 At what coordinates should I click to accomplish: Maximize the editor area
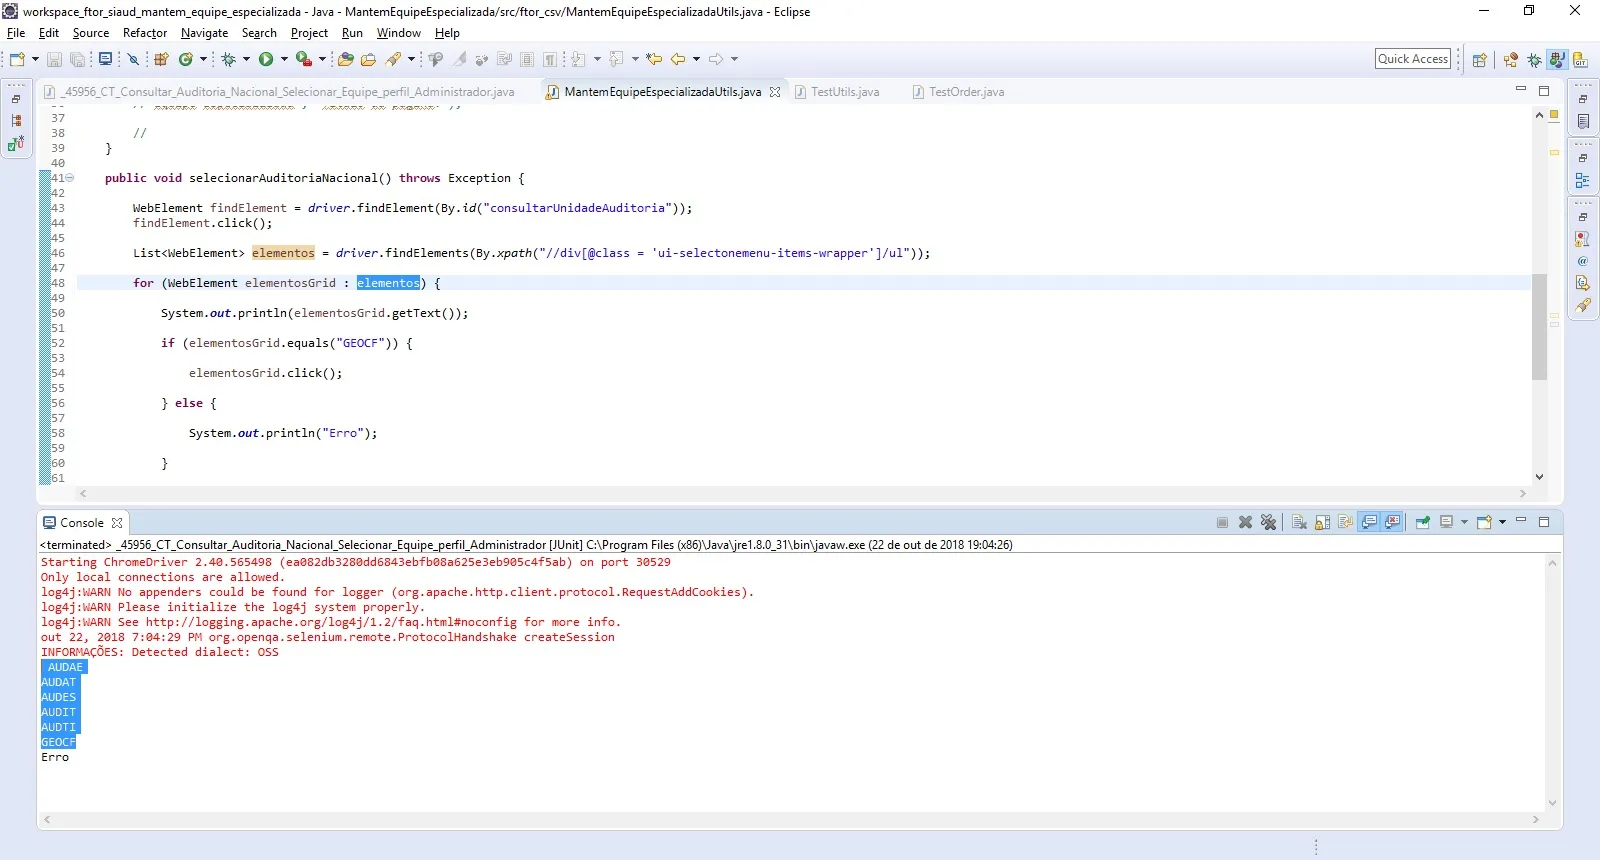1544,91
